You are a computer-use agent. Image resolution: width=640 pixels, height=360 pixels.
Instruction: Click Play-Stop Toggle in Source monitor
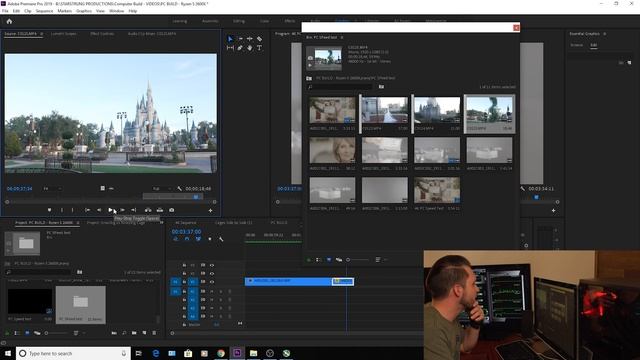click(x=110, y=210)
